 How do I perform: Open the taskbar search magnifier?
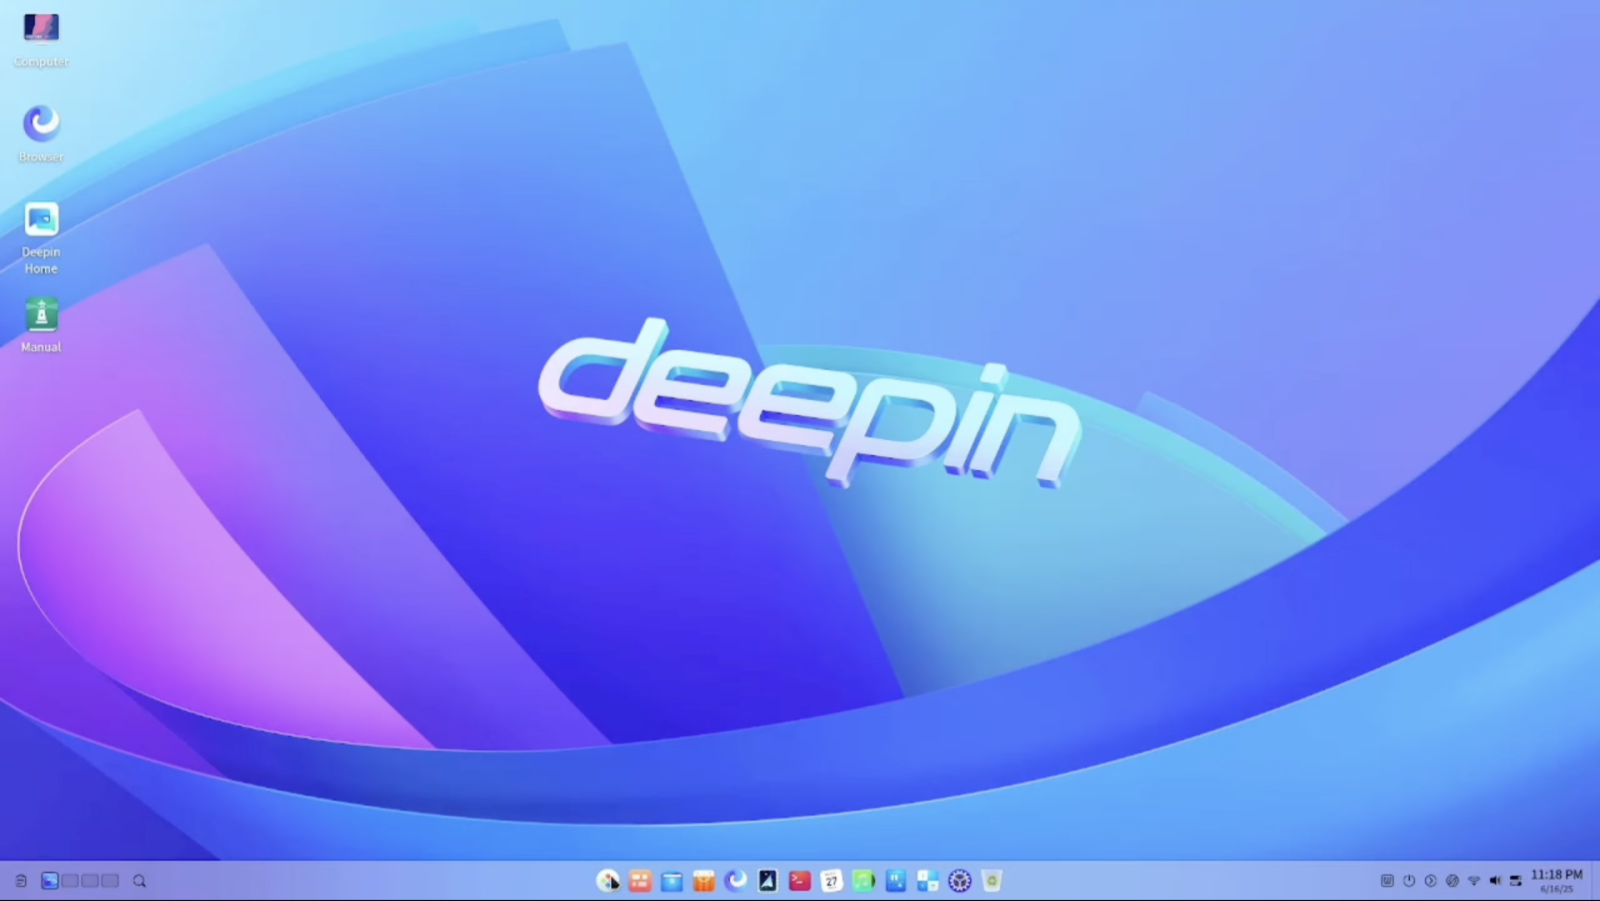pos(140,881)
